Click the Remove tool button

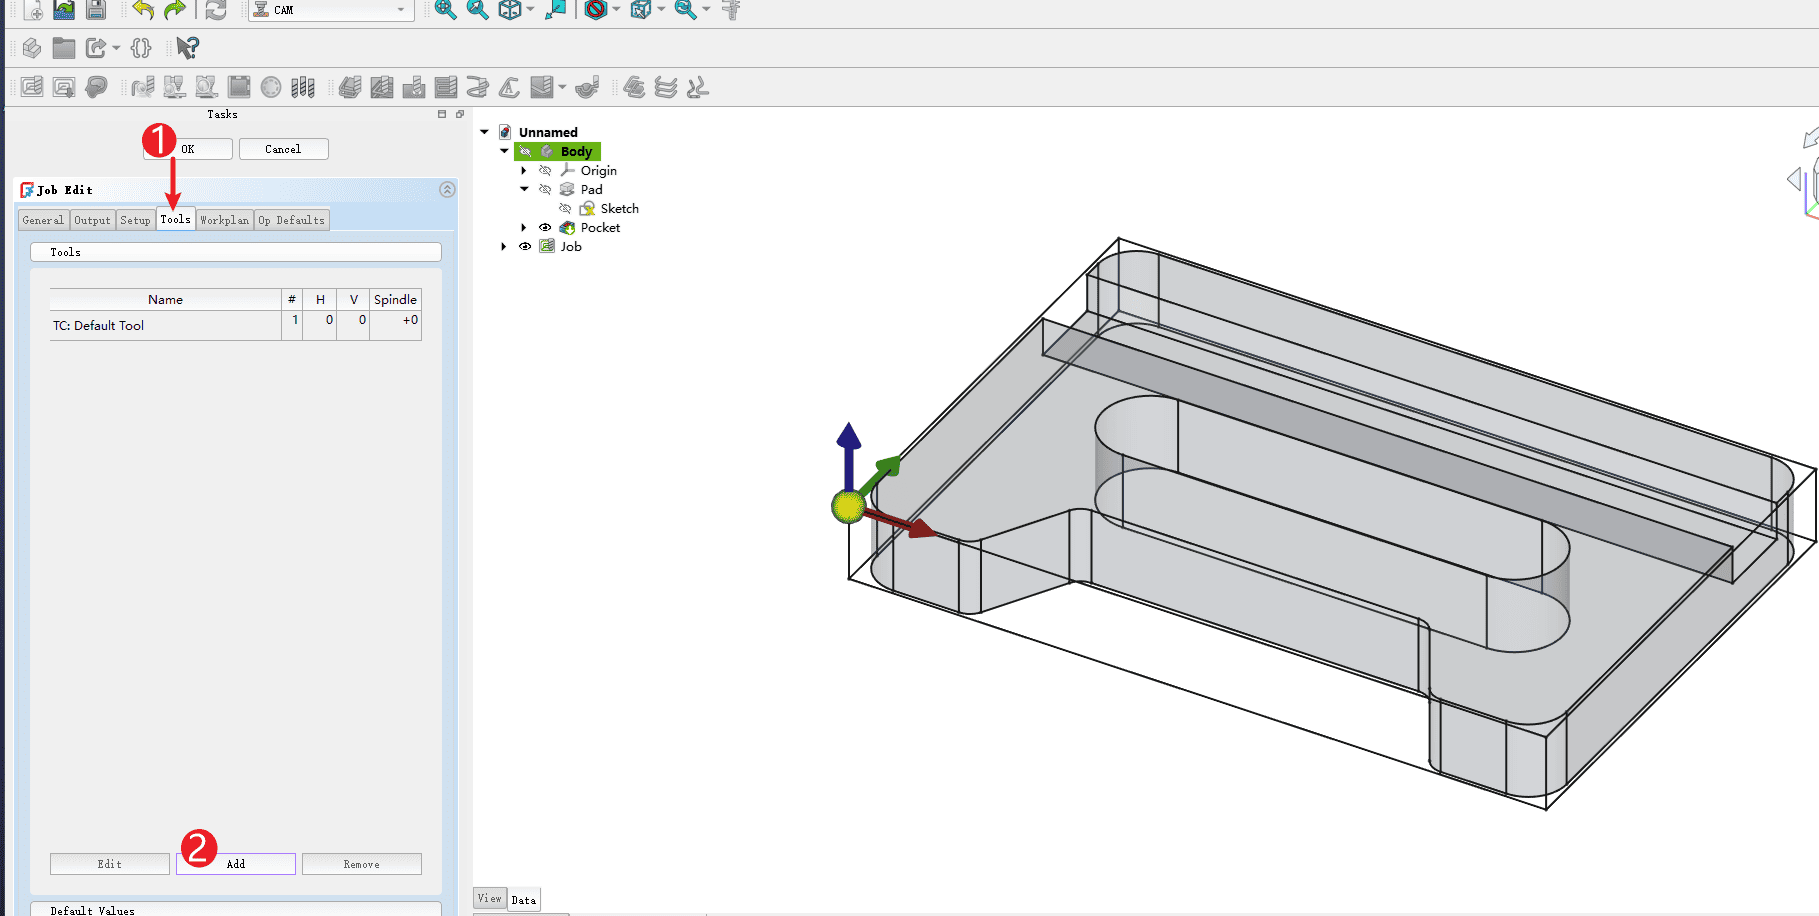[x=362, y=864]
